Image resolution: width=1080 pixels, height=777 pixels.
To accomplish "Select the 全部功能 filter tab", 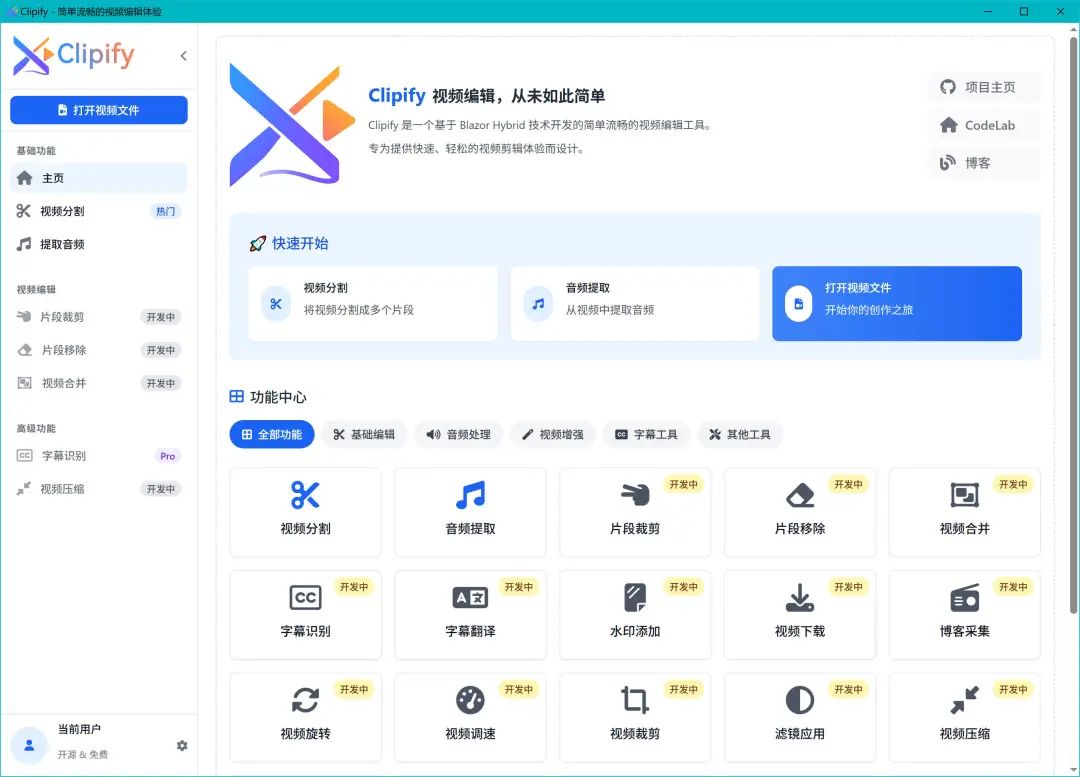I will click(272, 435).
